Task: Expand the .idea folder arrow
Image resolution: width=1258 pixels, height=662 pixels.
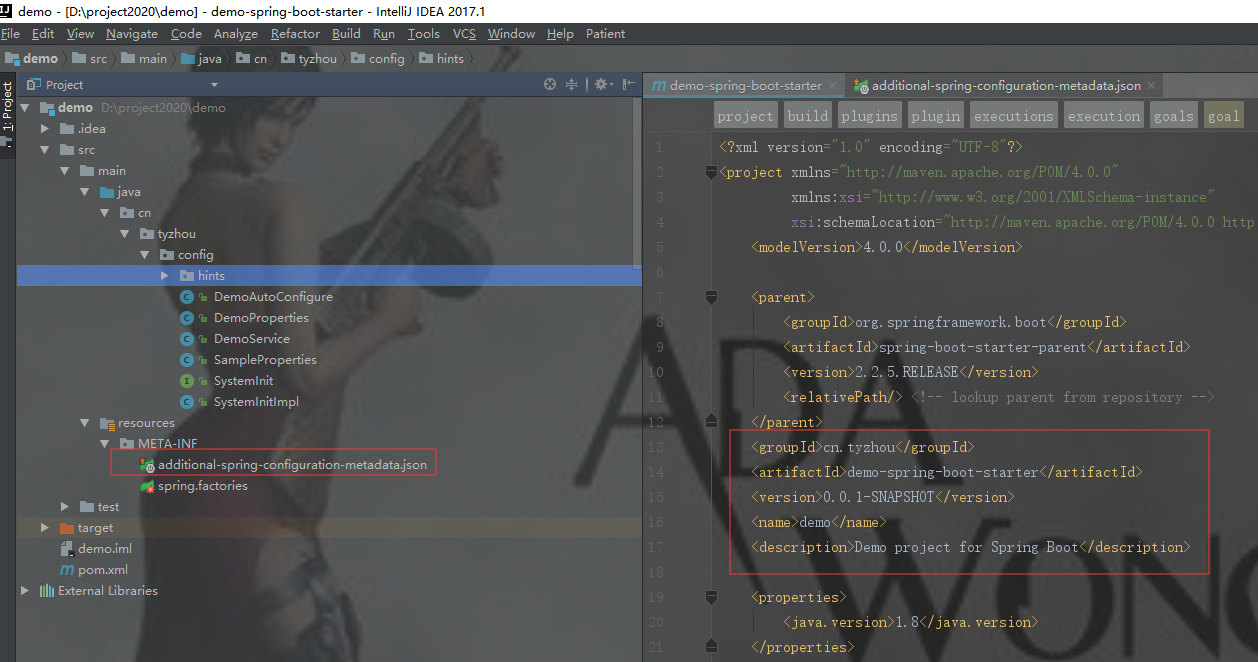Action: pos(45,129)
